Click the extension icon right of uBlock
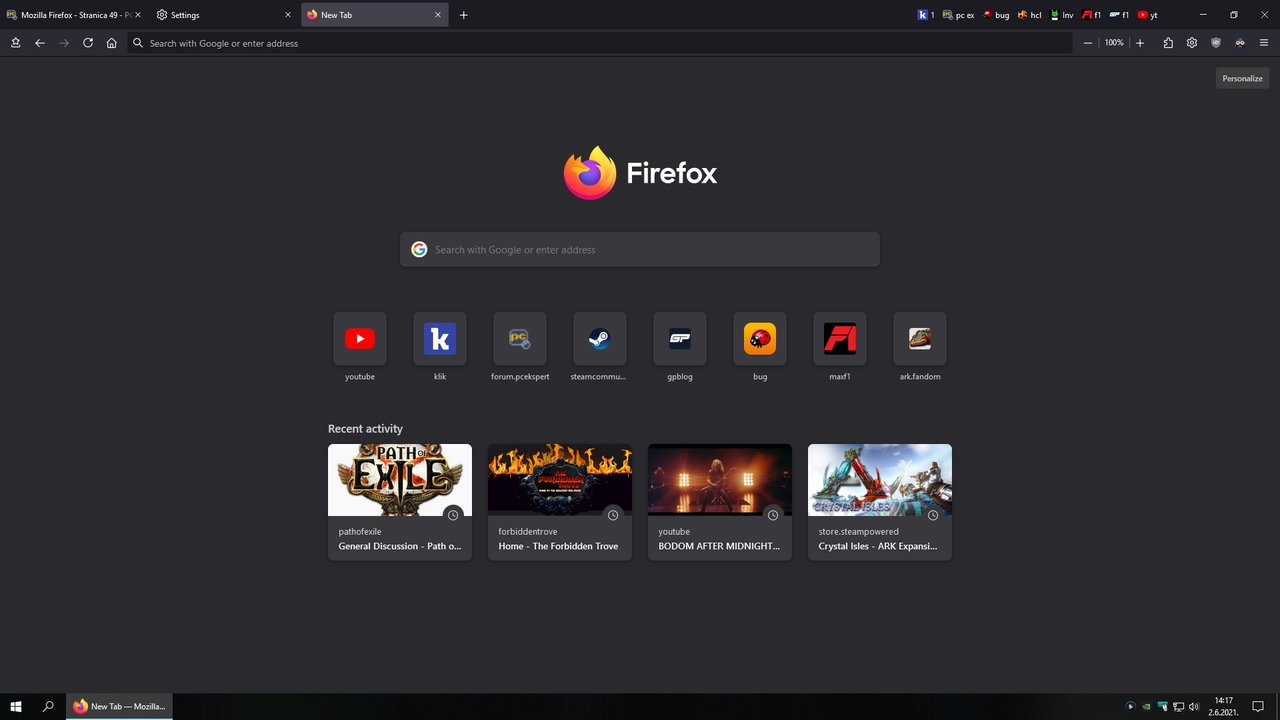The height and width of the screenshot is (720, 1280). click(x=1240, y=43)
